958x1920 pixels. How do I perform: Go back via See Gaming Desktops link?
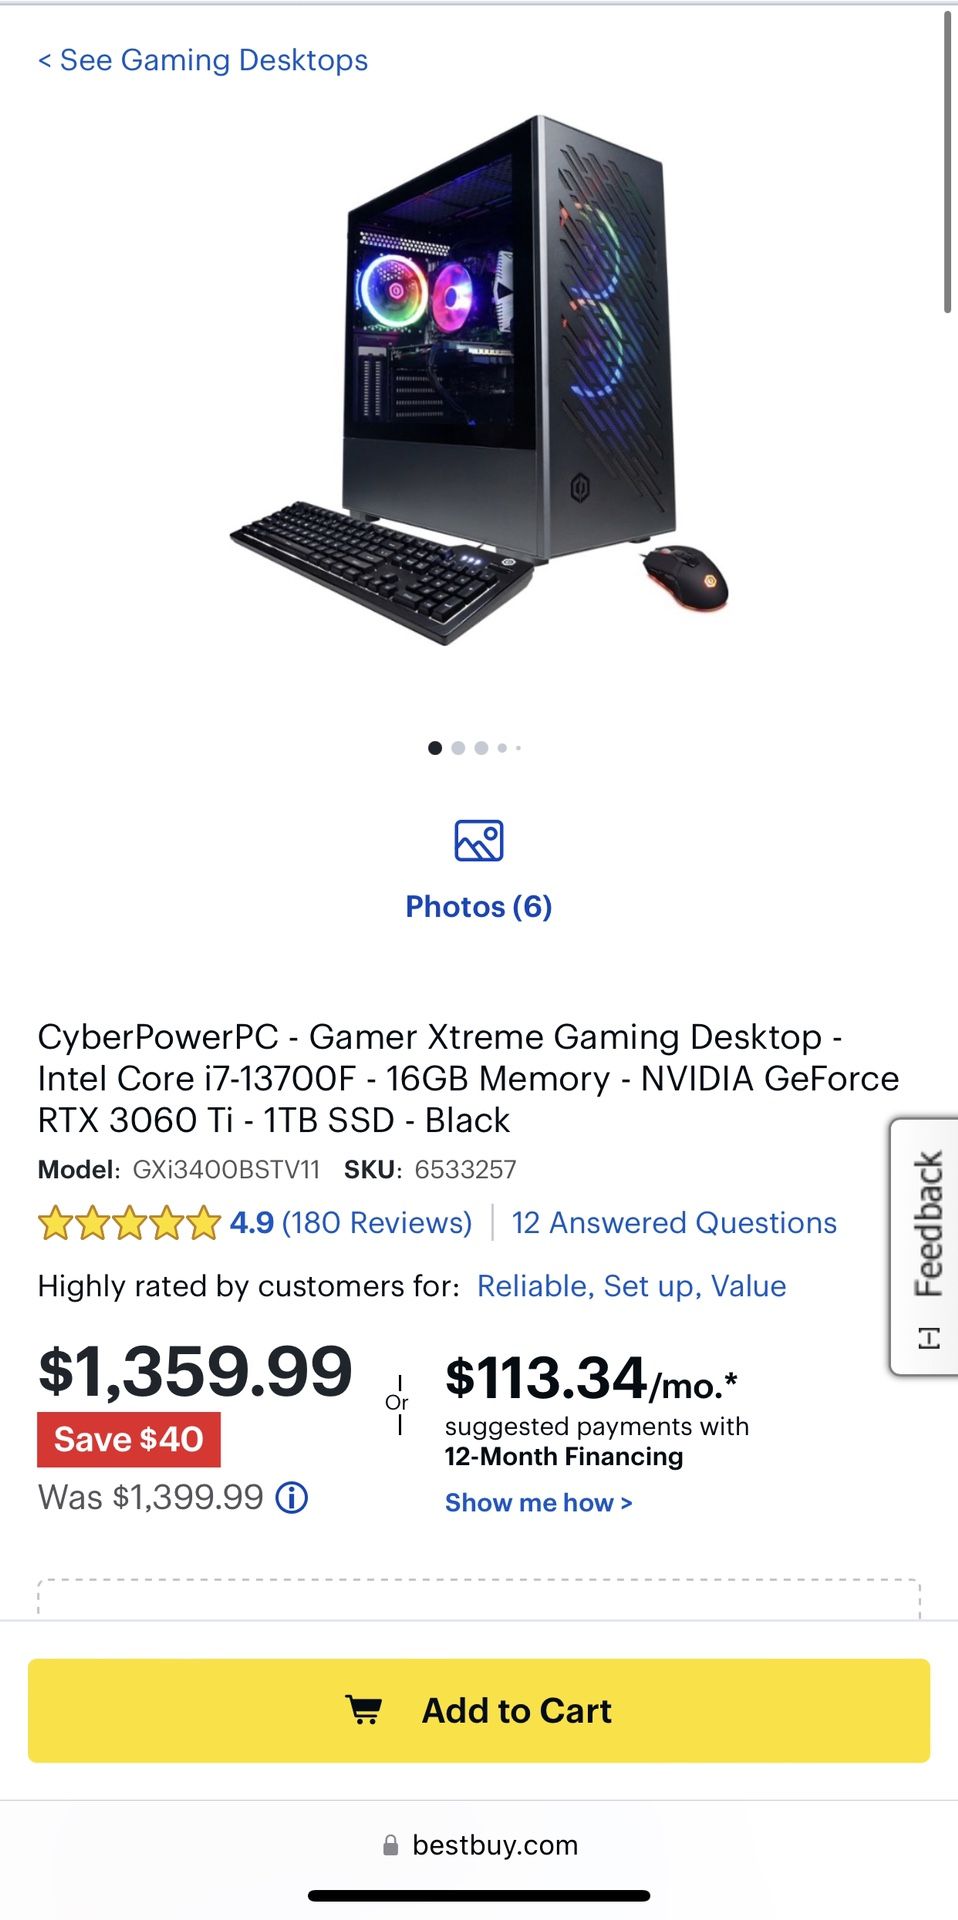(x=203, y=60)
